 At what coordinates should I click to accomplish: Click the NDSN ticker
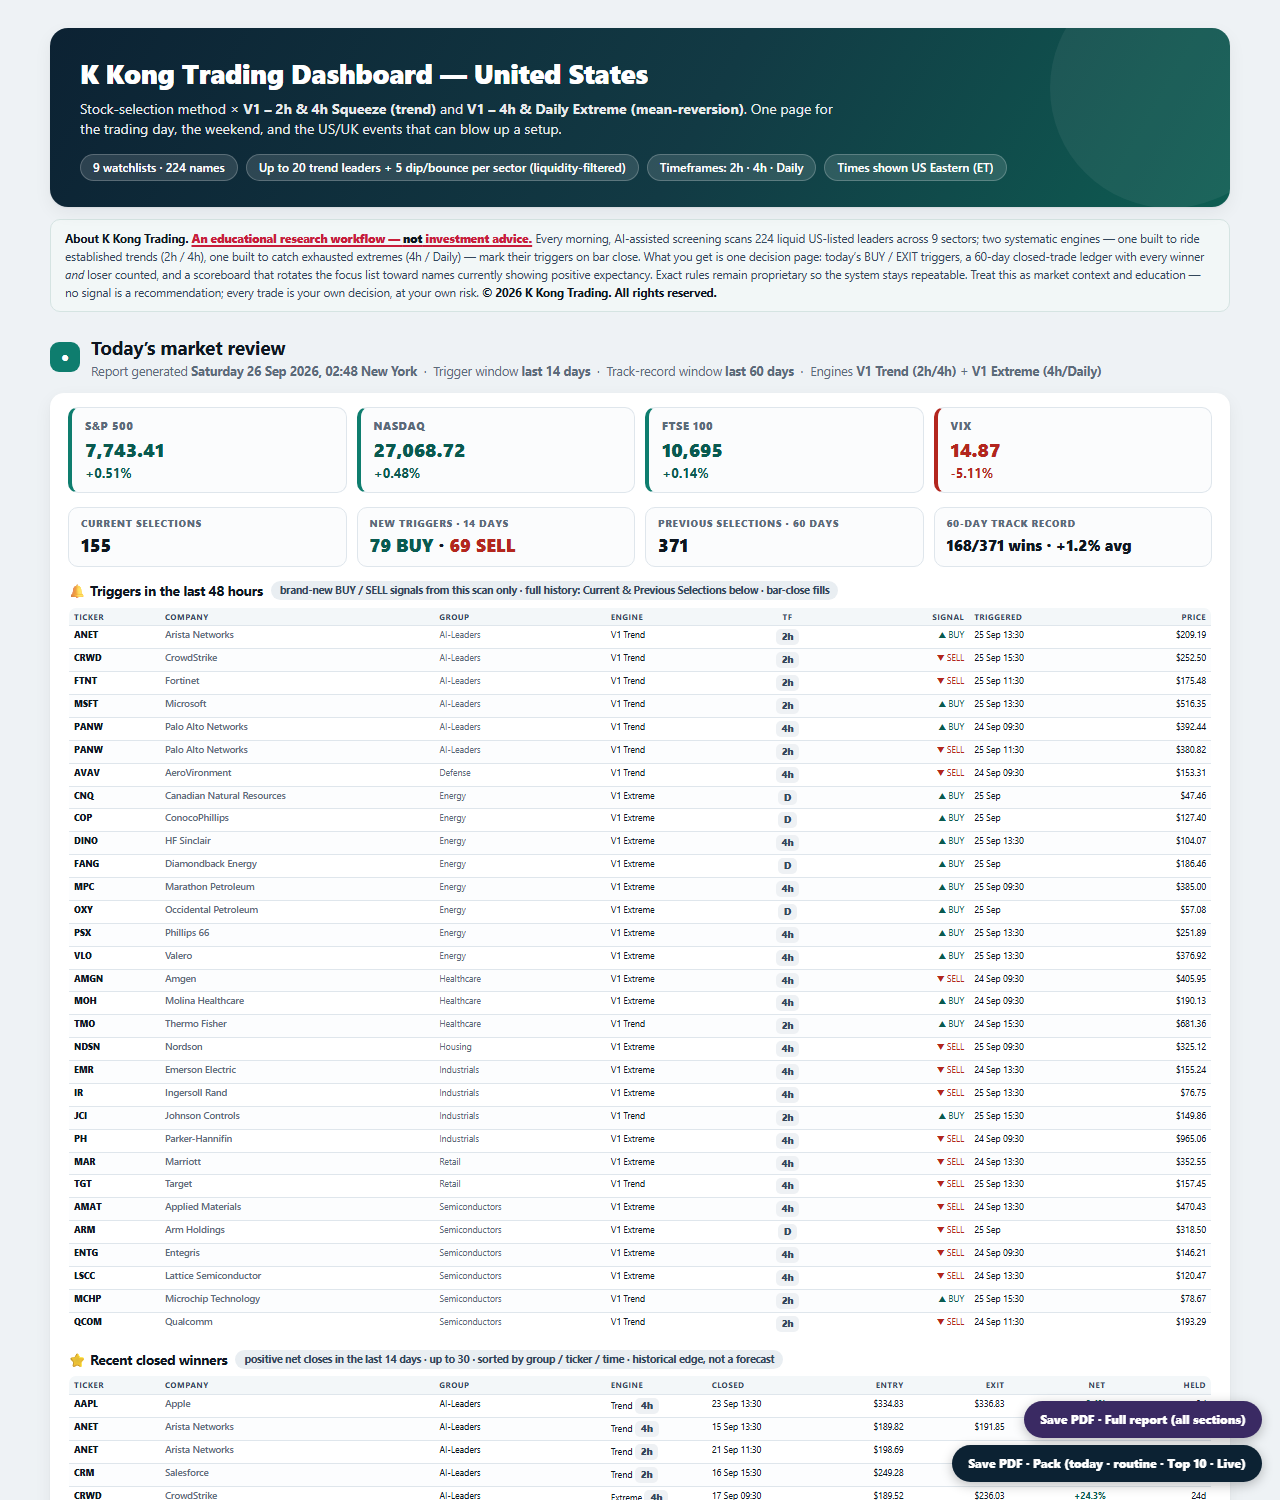click(x=87, y=1047)
